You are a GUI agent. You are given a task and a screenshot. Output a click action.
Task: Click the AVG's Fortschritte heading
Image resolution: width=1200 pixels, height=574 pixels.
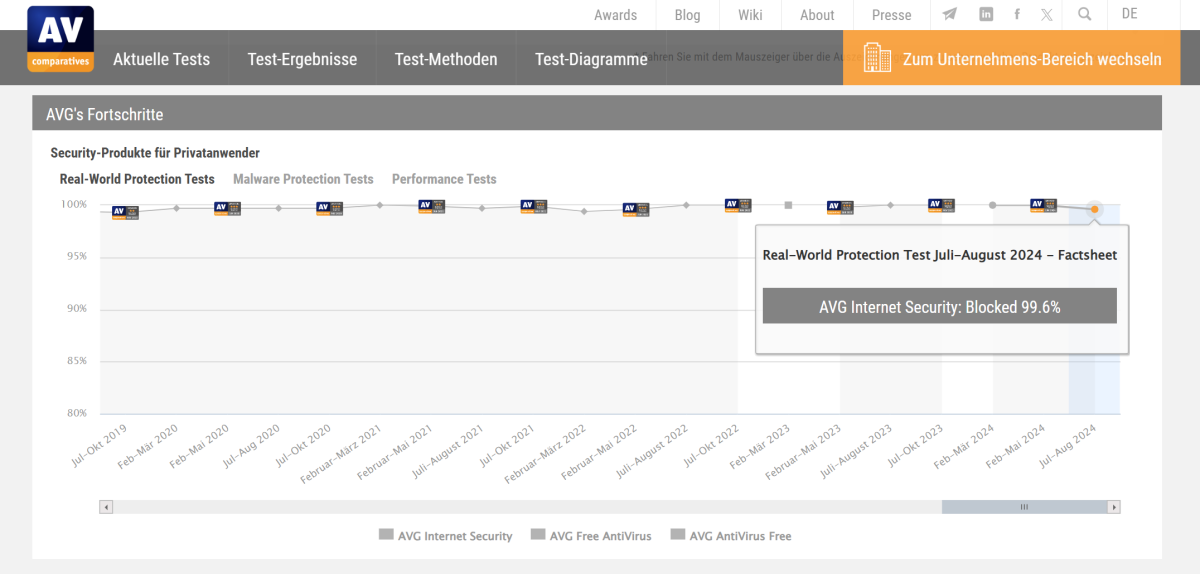point(105,114)
